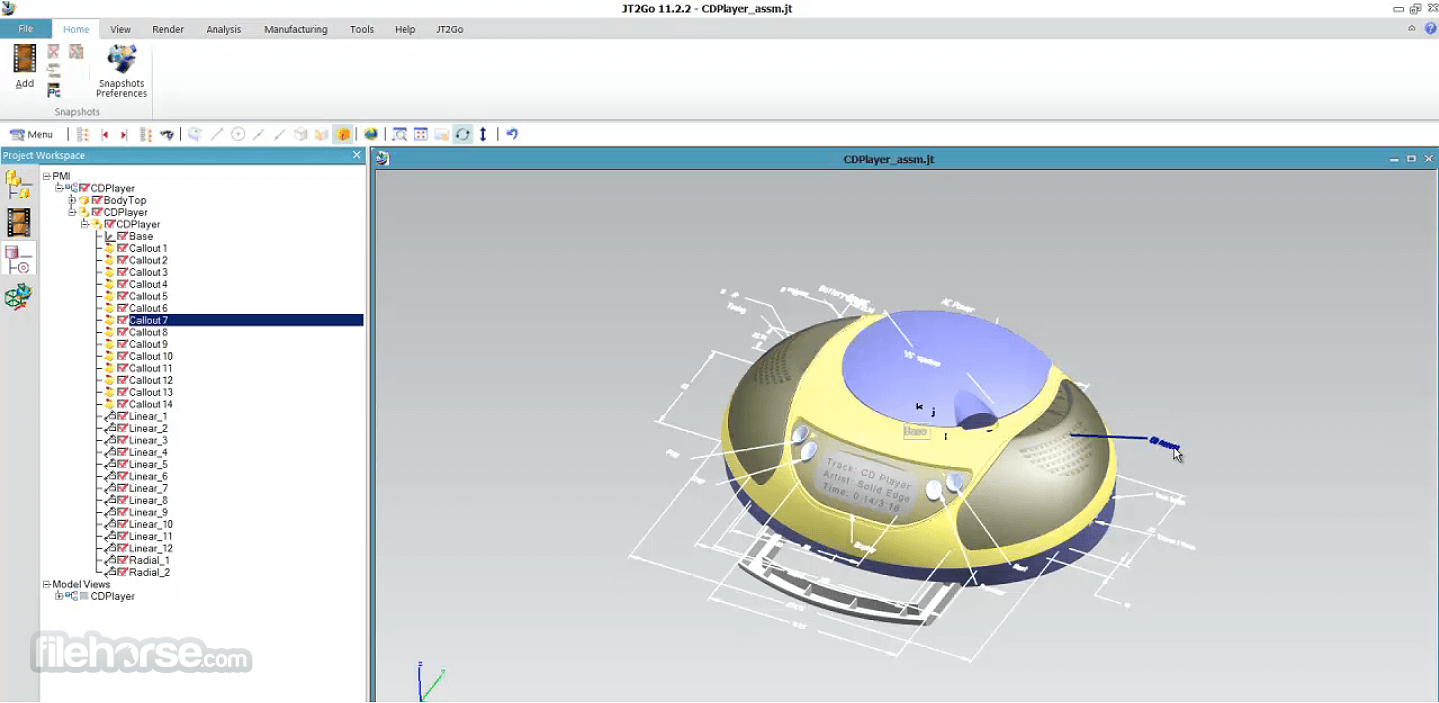The width and height of the screenshot is (1439, 703).
Task: Click the vertical double arrow toolbar icon
Action: tap(483, 134)
